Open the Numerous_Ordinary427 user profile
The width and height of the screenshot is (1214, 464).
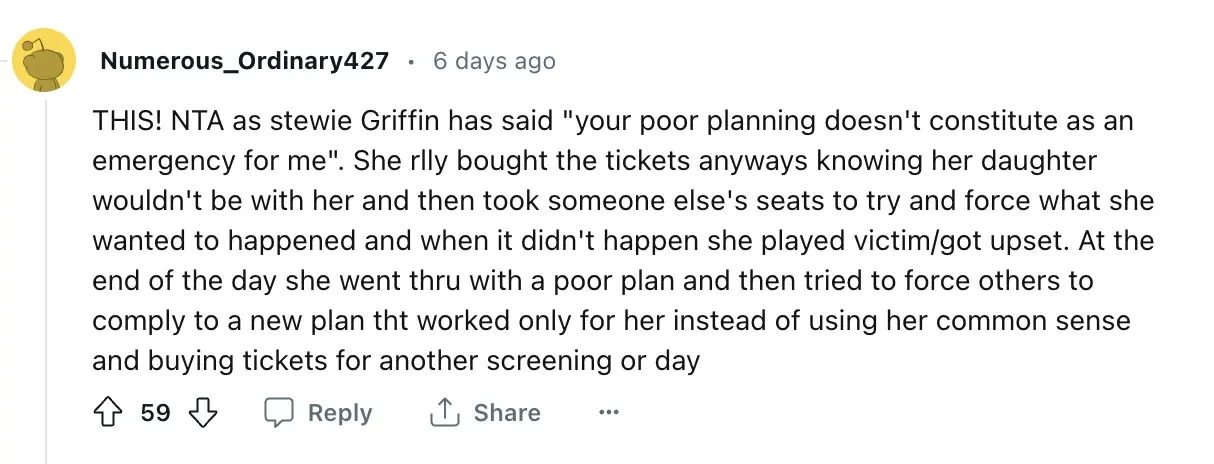(x=244, y=61)
